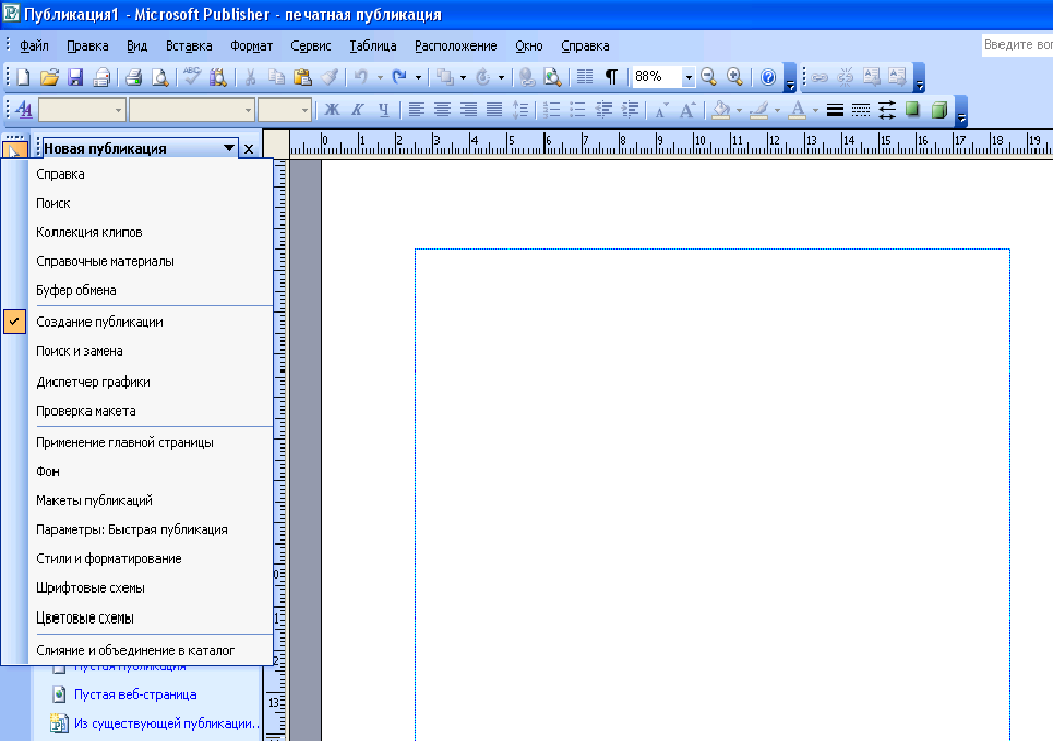Click the Пустая веб-страница link
The height and width of the screenshot is (741, 1053).
[135, 695]
